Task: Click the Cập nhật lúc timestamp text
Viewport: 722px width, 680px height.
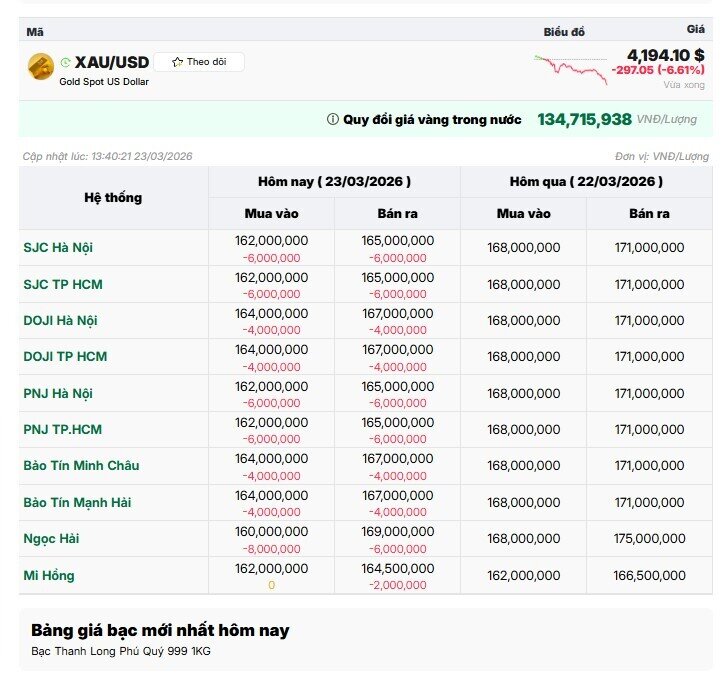Action: [x=107, y=156]
